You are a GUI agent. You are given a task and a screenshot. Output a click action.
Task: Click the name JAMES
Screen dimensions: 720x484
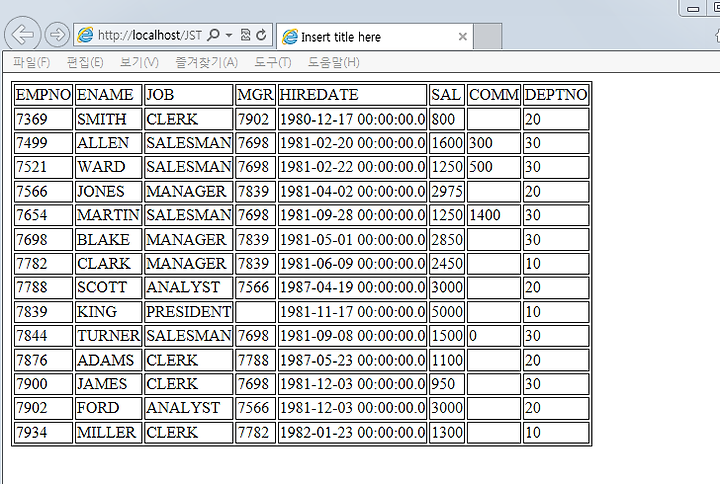pos(102,384)
